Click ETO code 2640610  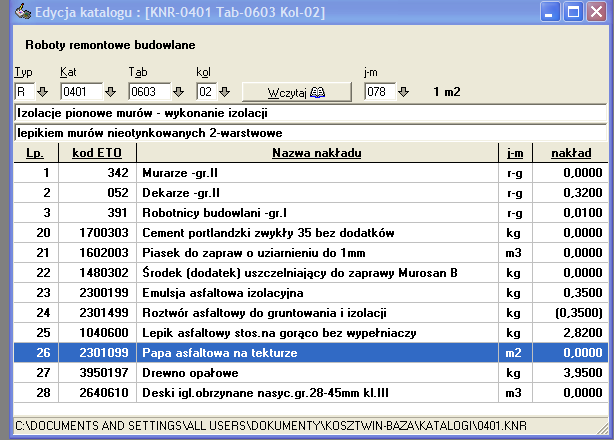(x=104, y=393)
